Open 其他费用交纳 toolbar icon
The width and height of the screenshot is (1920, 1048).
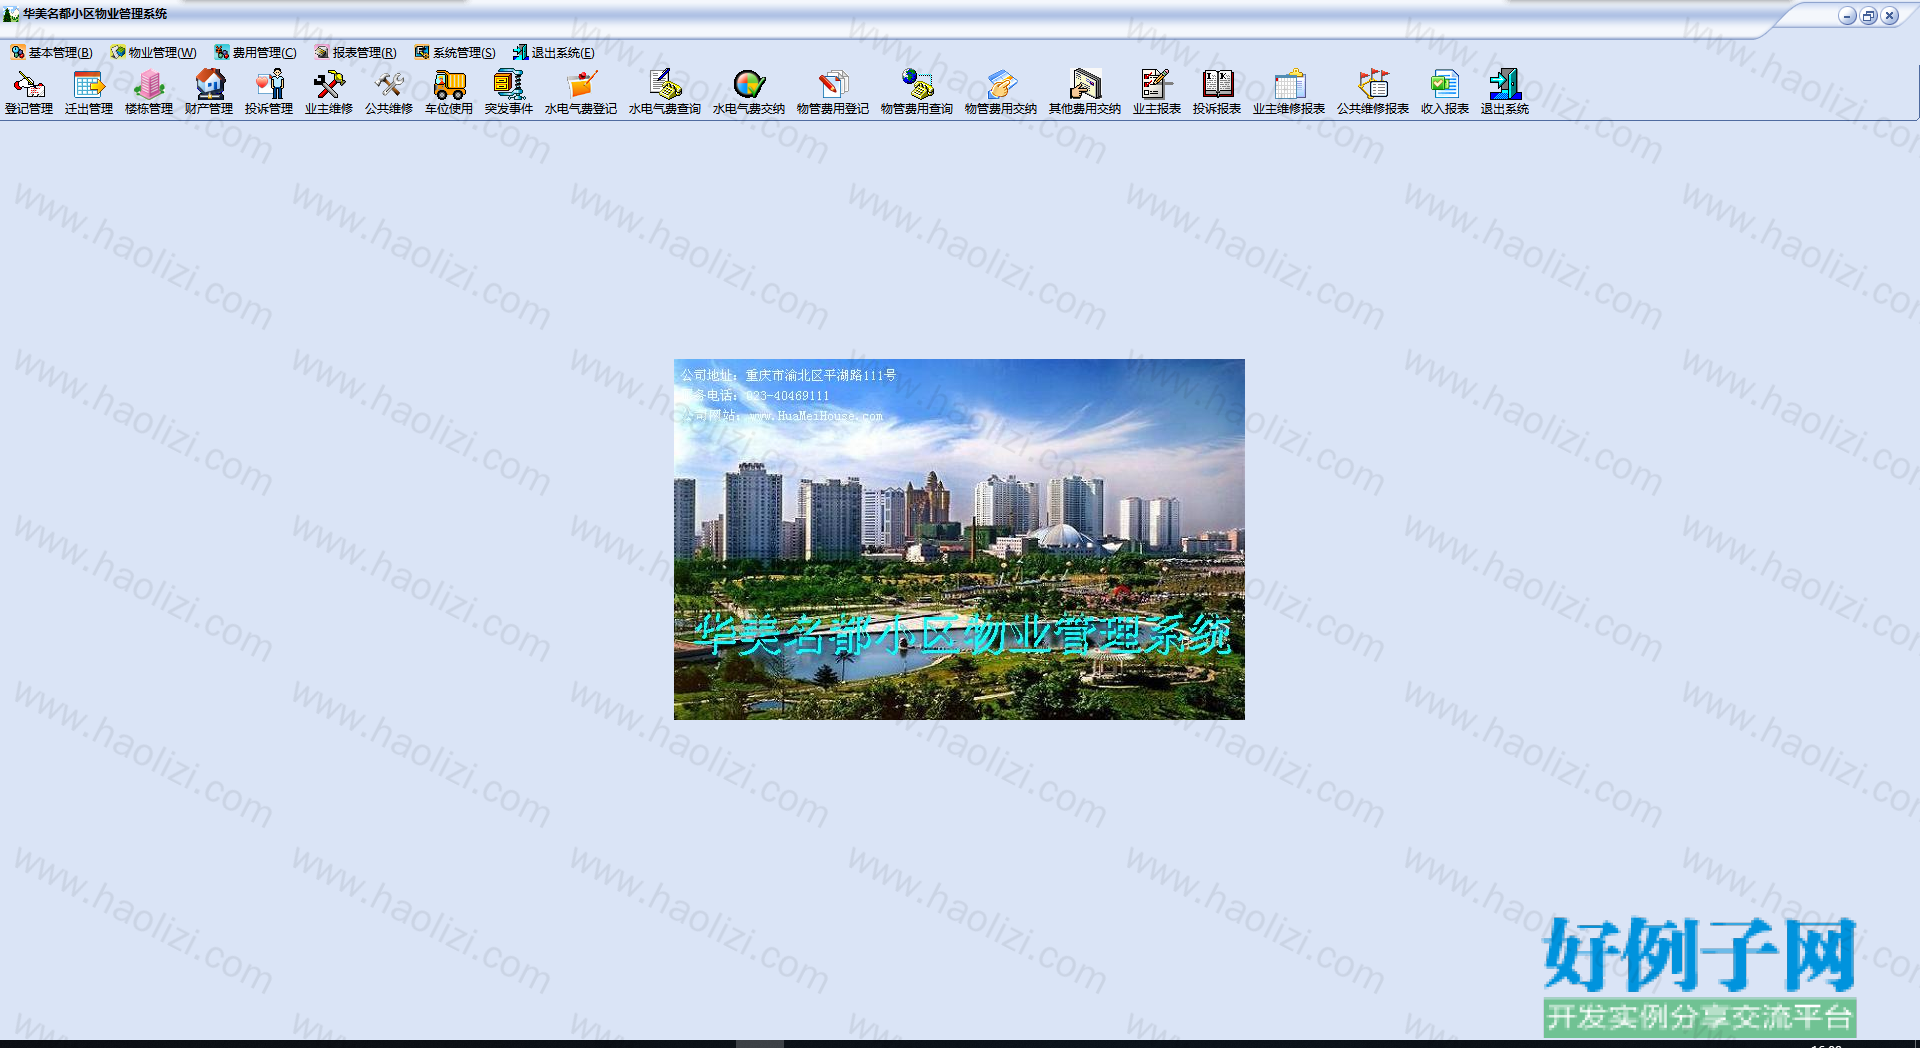point(1085,92)
